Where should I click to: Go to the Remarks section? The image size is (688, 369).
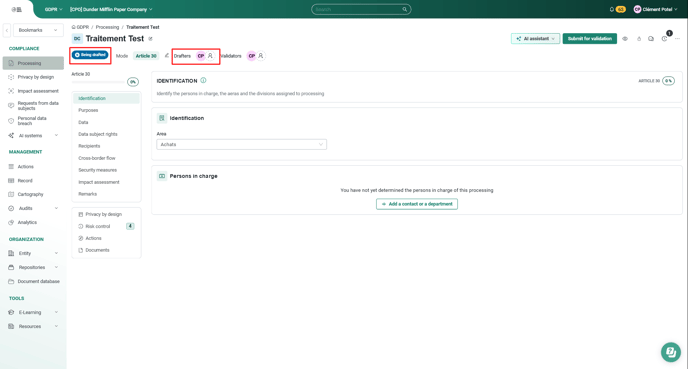point(88,194)
